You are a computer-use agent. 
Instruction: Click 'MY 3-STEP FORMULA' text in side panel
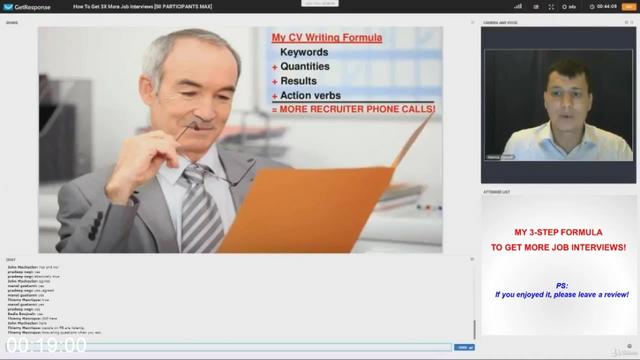(558, 232)
